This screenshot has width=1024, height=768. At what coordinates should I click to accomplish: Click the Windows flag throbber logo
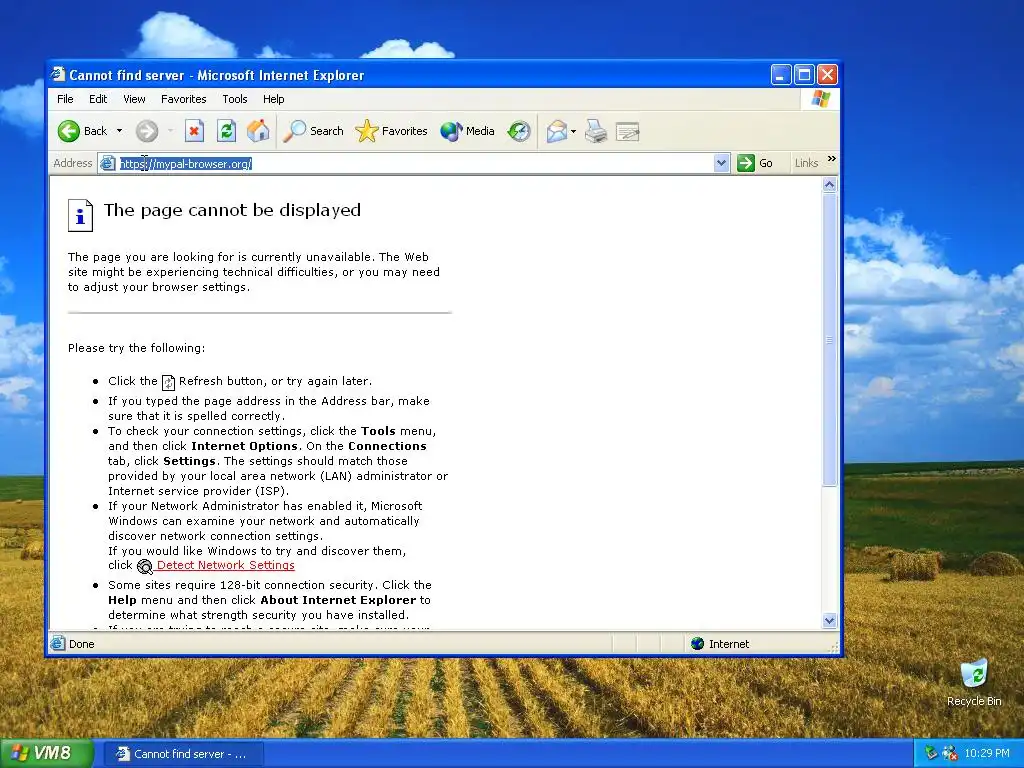820,99
